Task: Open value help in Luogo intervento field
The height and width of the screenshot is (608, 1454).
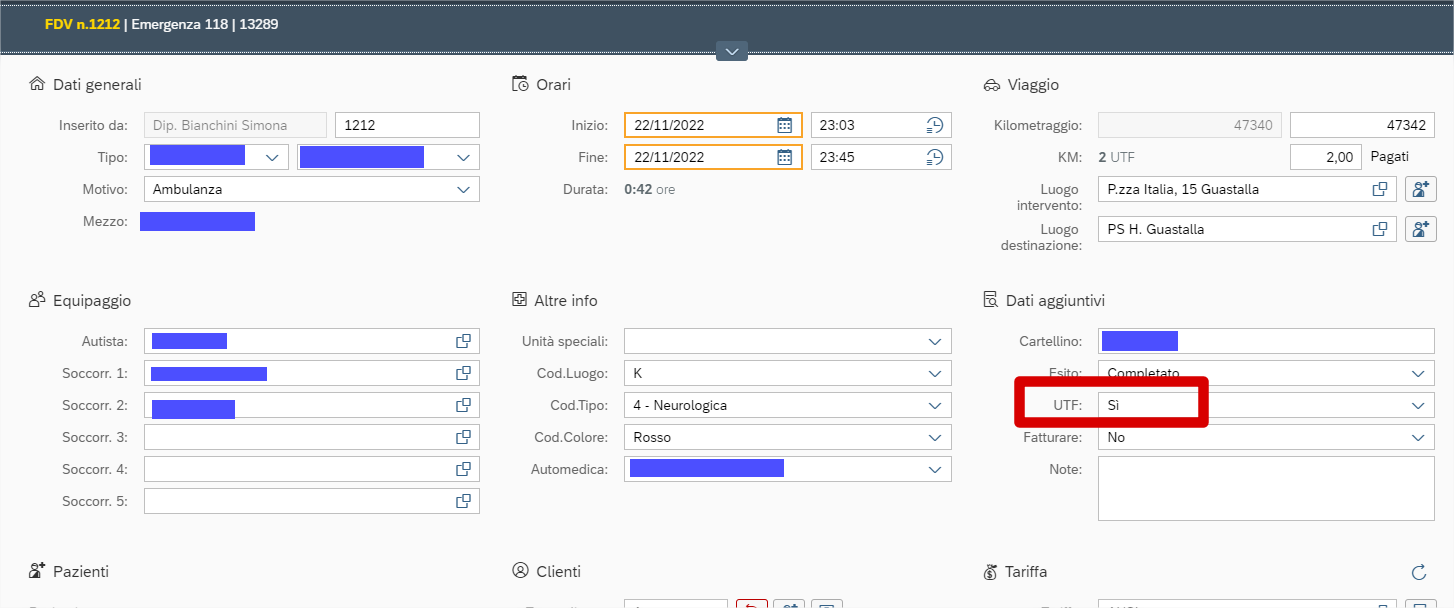Action: pyautogui.click(x=1380, y=189)
